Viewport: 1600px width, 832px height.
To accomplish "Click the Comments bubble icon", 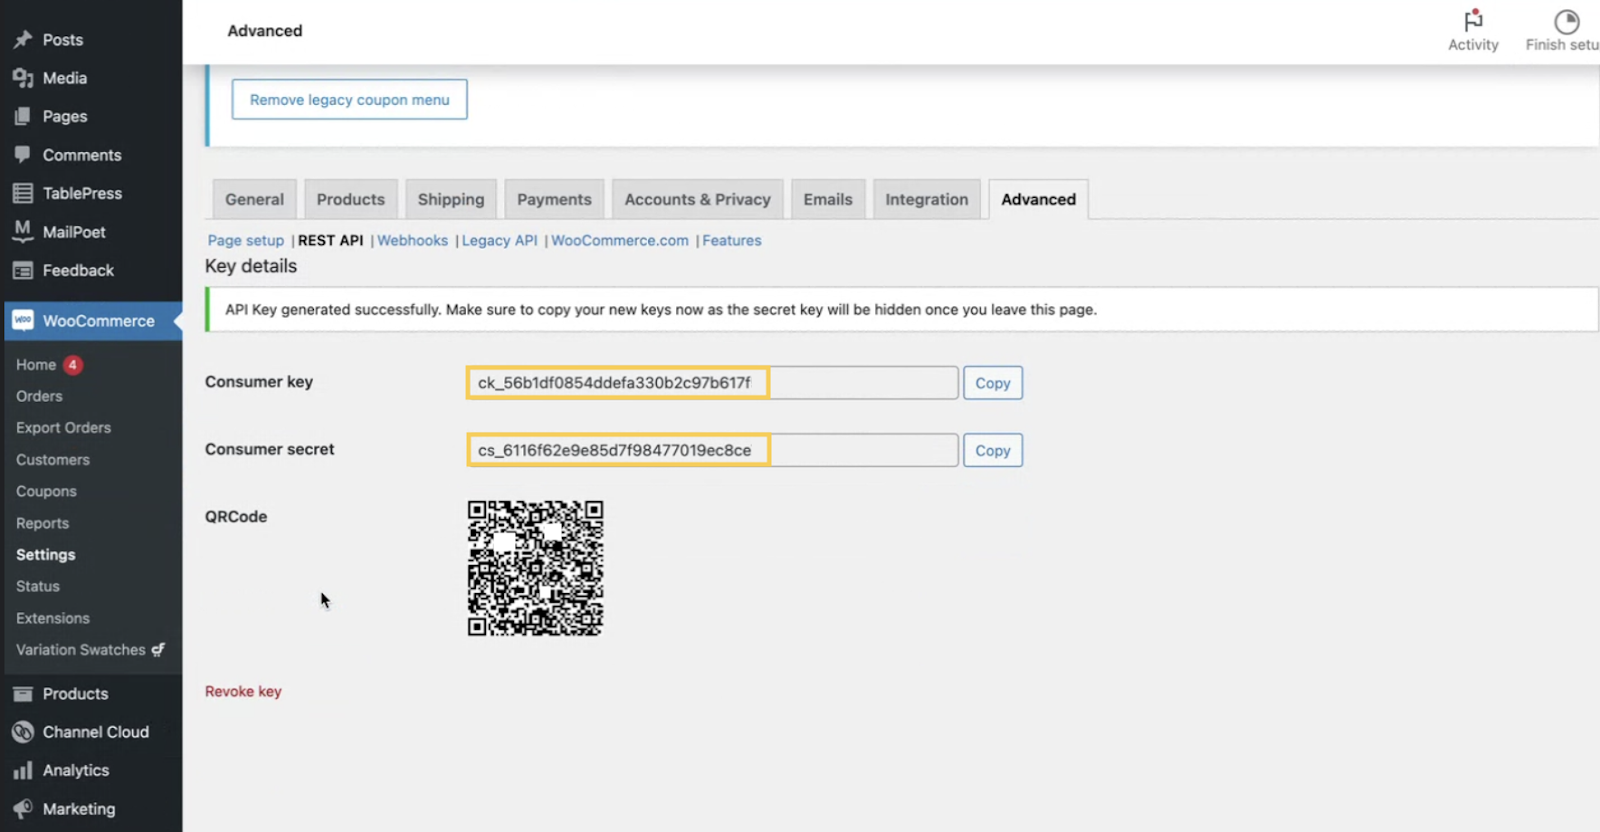I will point(23,155).
